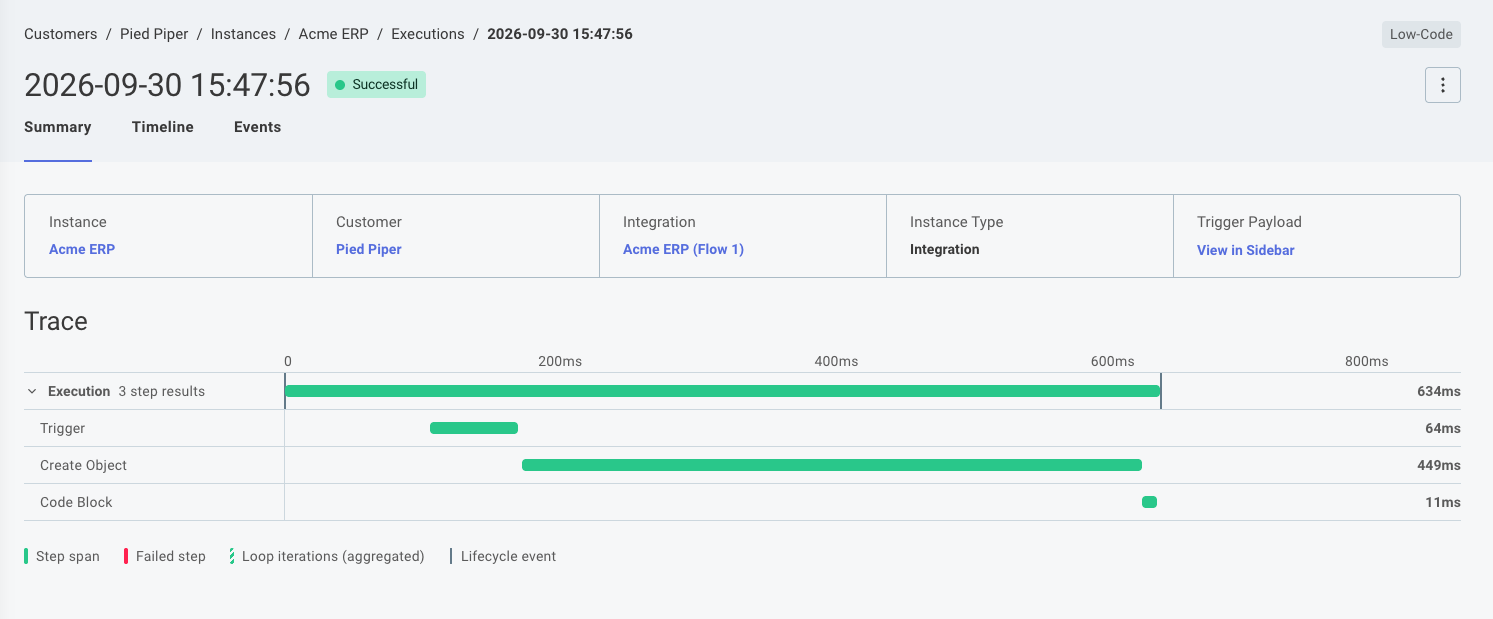Click the Code Block row label
1493x619 pixels.
(x=76, y=502)
